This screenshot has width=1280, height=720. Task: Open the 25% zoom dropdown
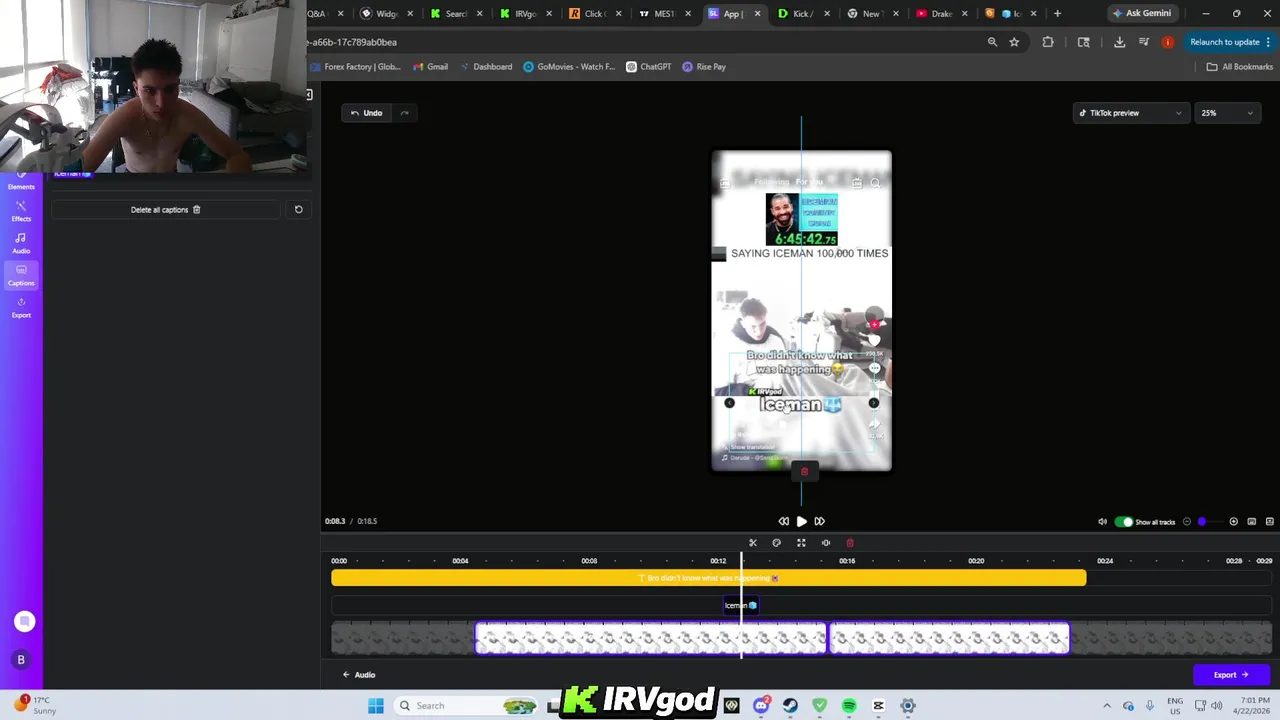click(x=1227, y=113)
